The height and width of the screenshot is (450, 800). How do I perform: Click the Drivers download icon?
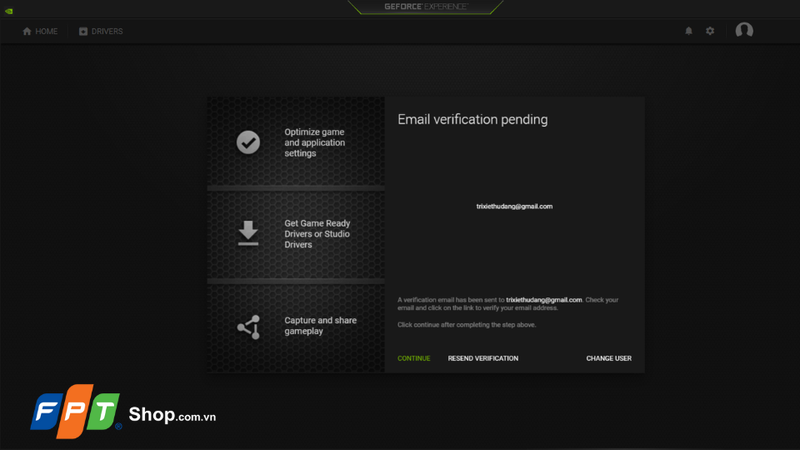83,31
